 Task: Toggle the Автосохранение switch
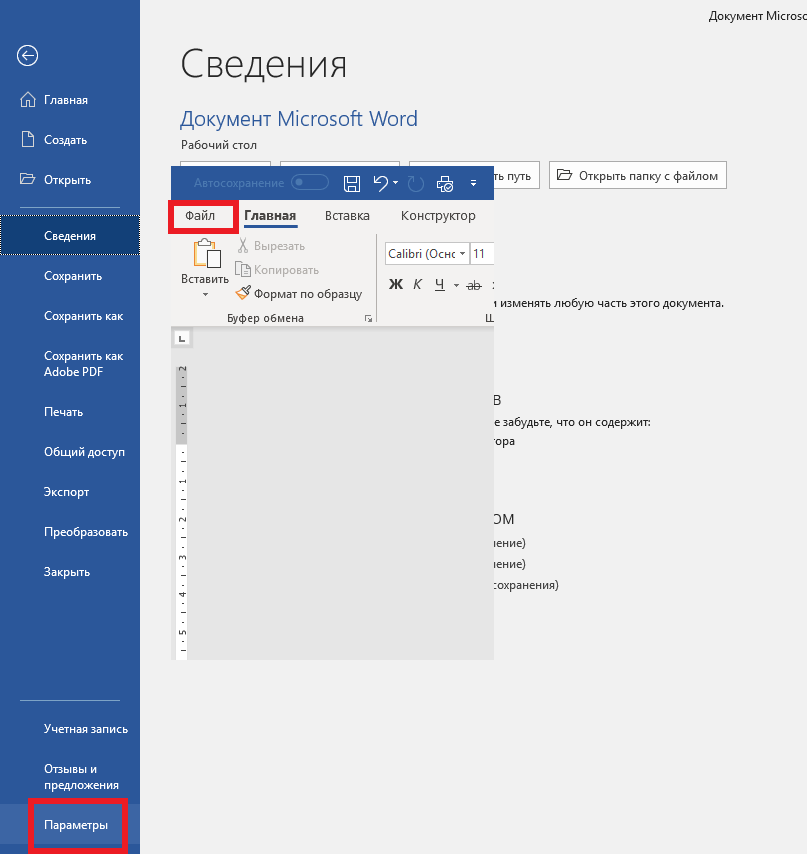tap(310, 183)
